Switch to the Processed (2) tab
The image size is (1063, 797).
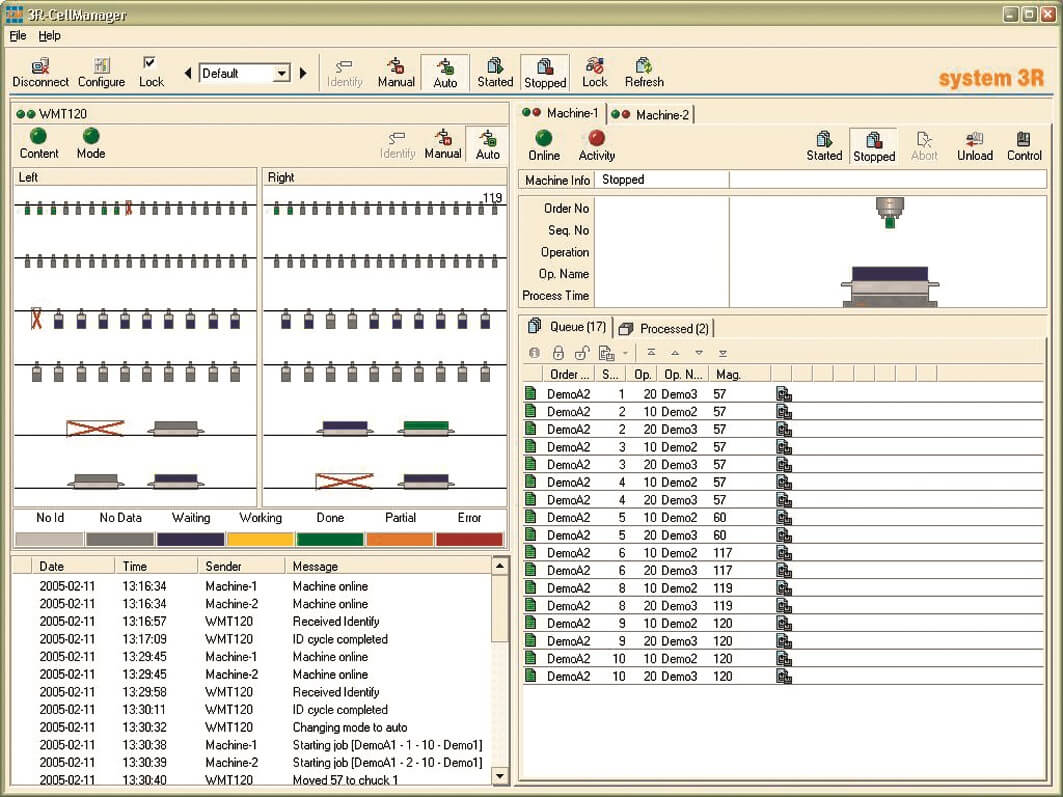coord(664,329)
